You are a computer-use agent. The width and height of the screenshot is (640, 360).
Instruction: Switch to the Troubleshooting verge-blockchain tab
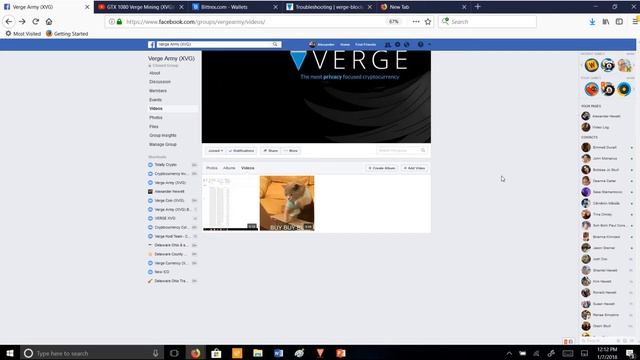(329, 7)
